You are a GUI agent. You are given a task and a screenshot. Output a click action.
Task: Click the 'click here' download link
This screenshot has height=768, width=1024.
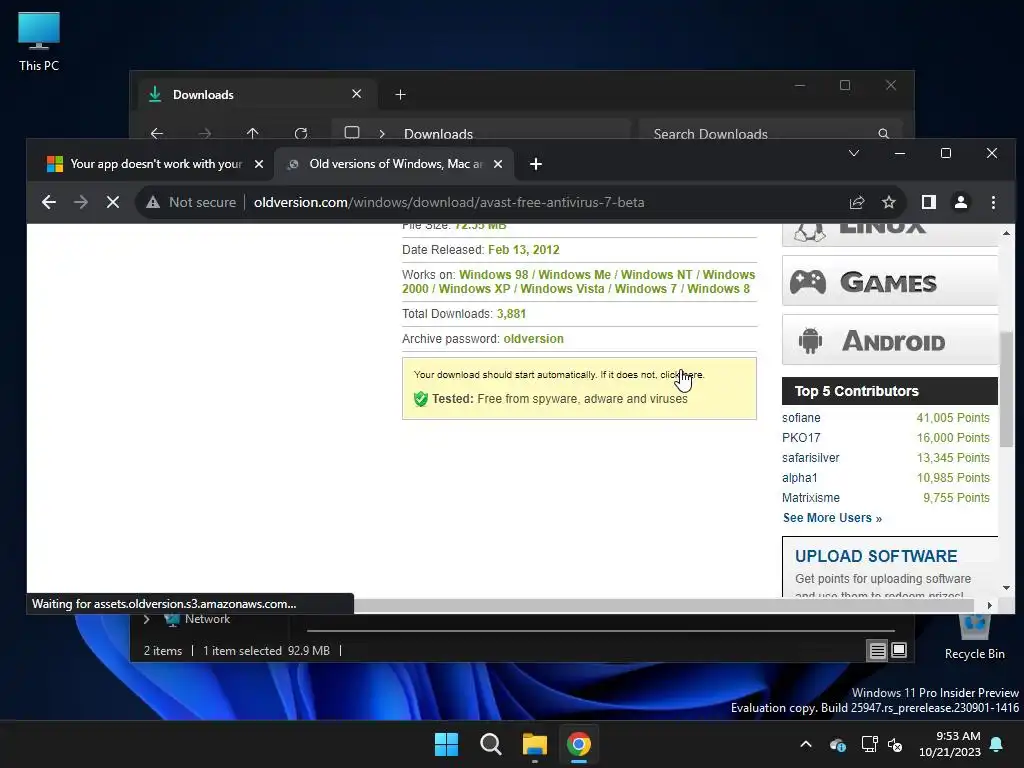(x=681, y=375)
